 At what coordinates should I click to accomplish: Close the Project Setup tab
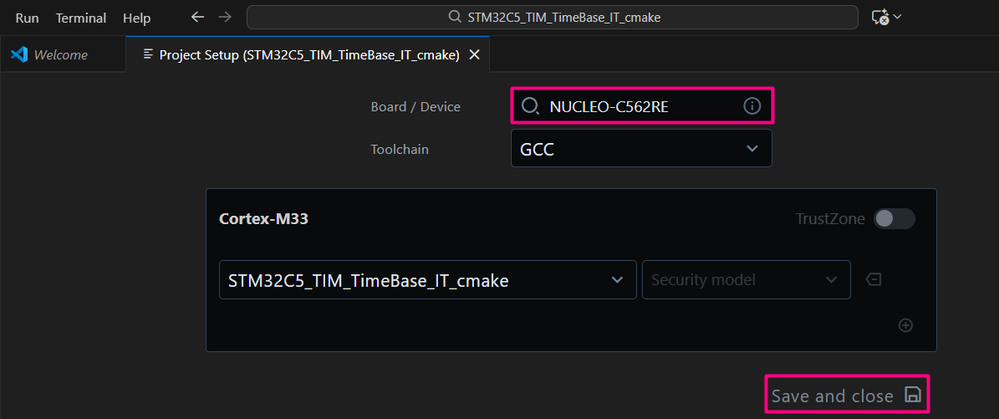coord(474,55)
